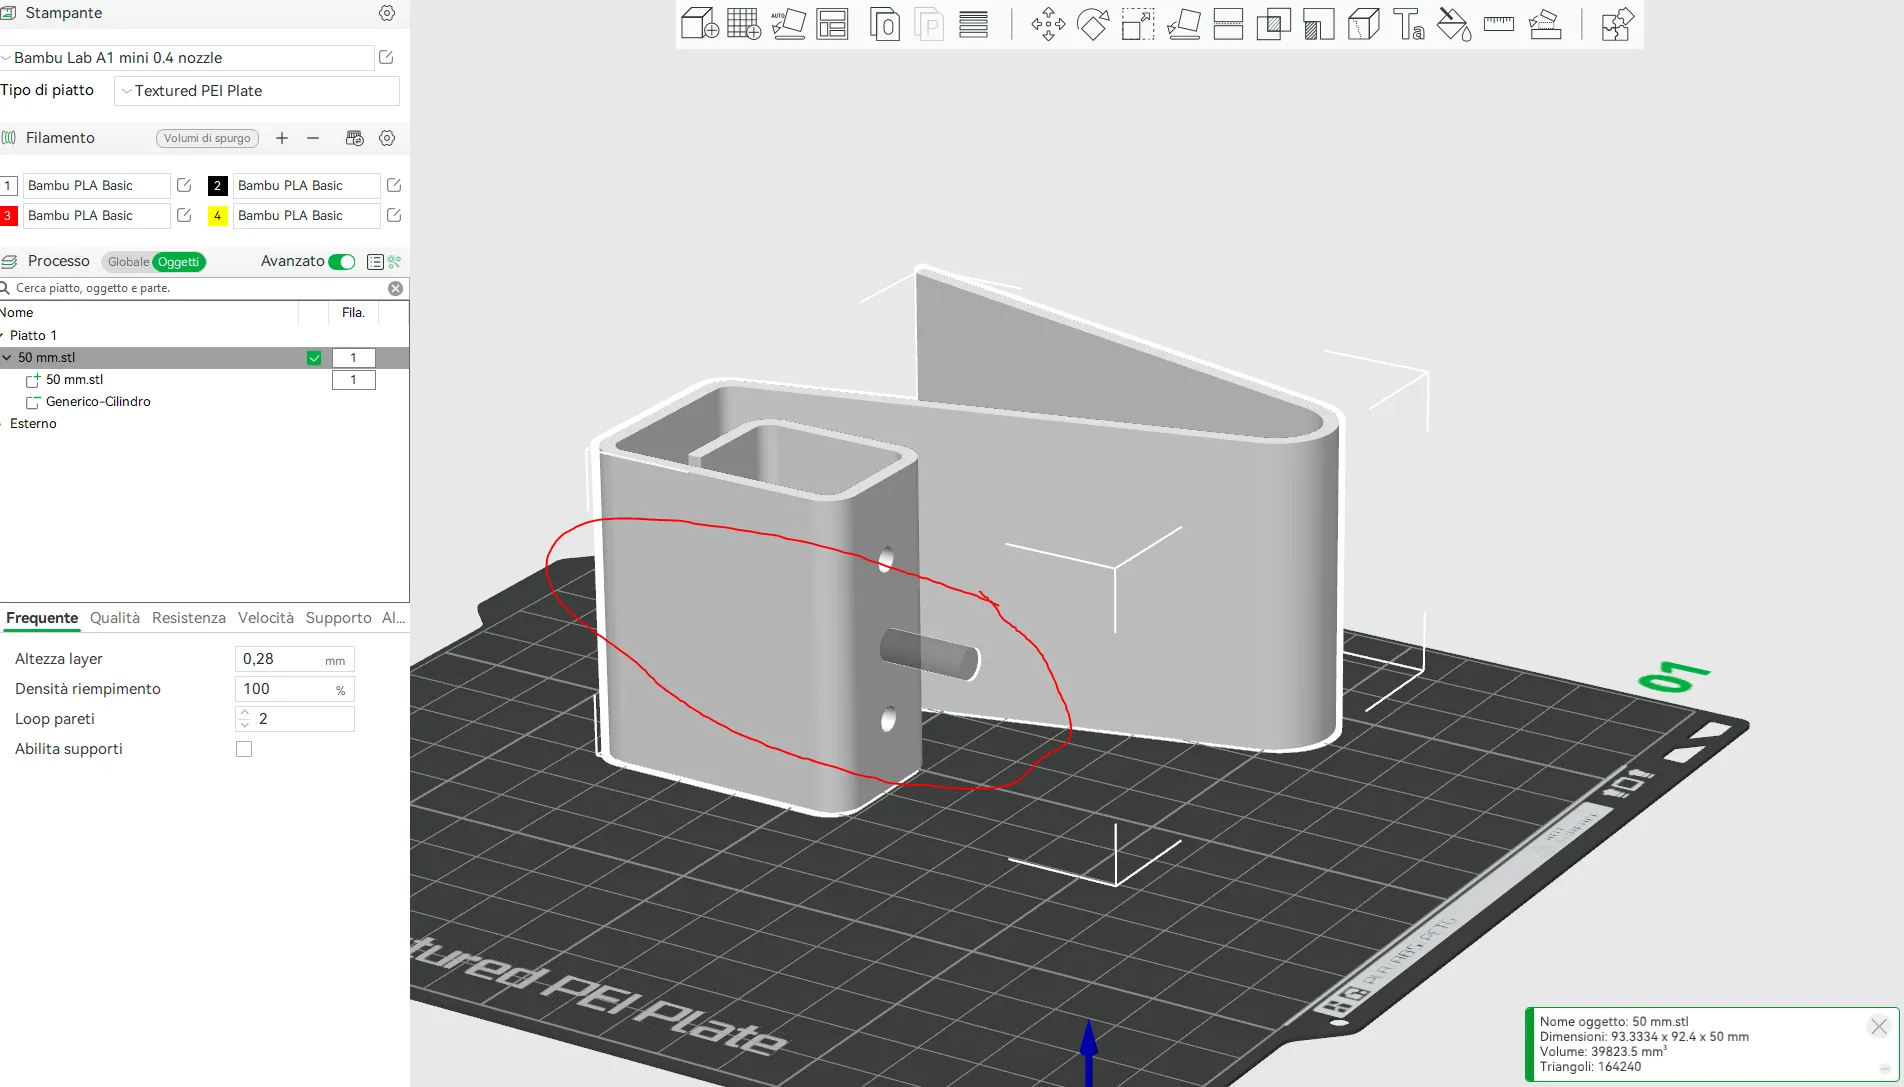Viewport: 1904px width, 1087px height.
Task: Open the Supporto tab
Action: [339, 618]
